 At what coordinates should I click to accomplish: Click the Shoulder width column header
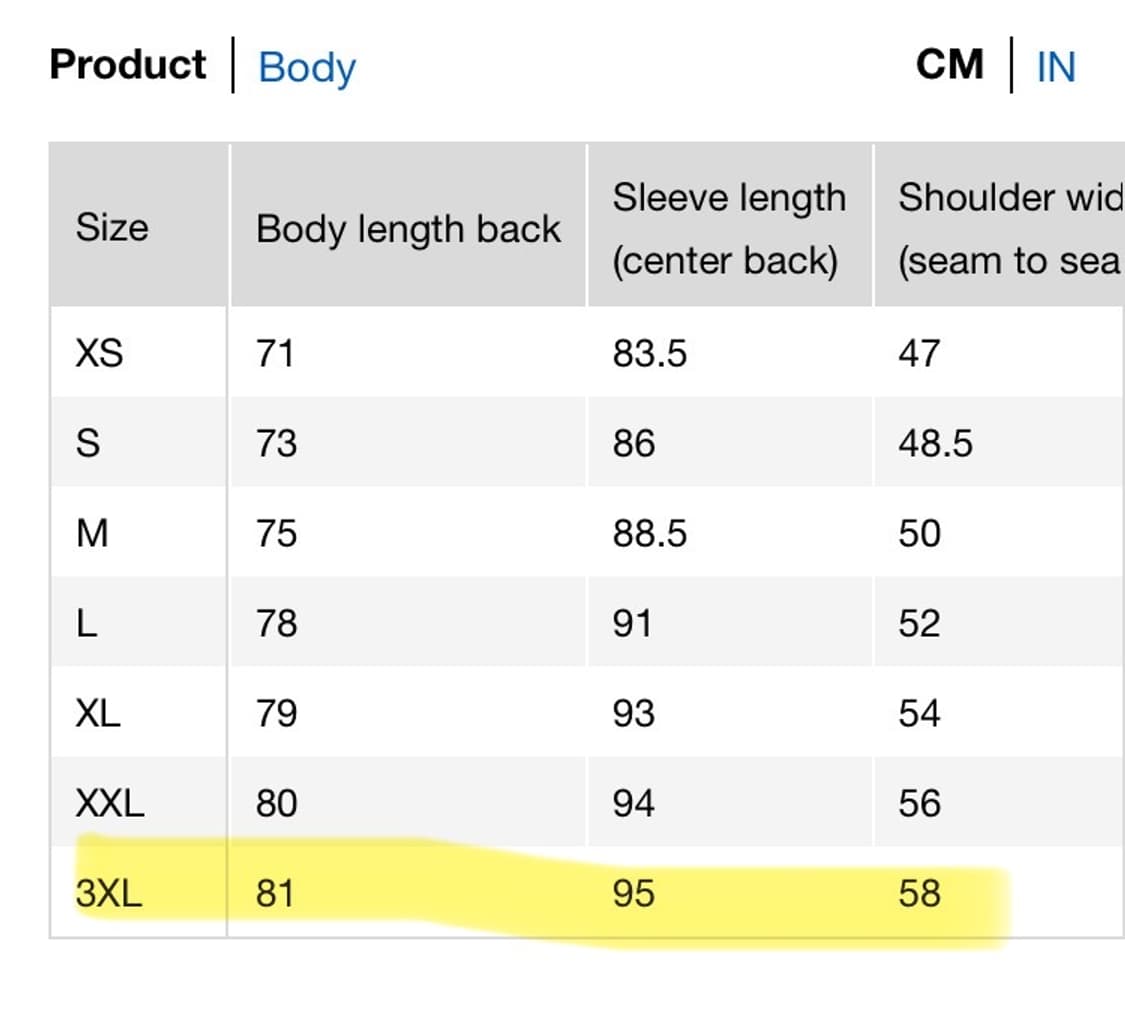(x=1010, y=229)
